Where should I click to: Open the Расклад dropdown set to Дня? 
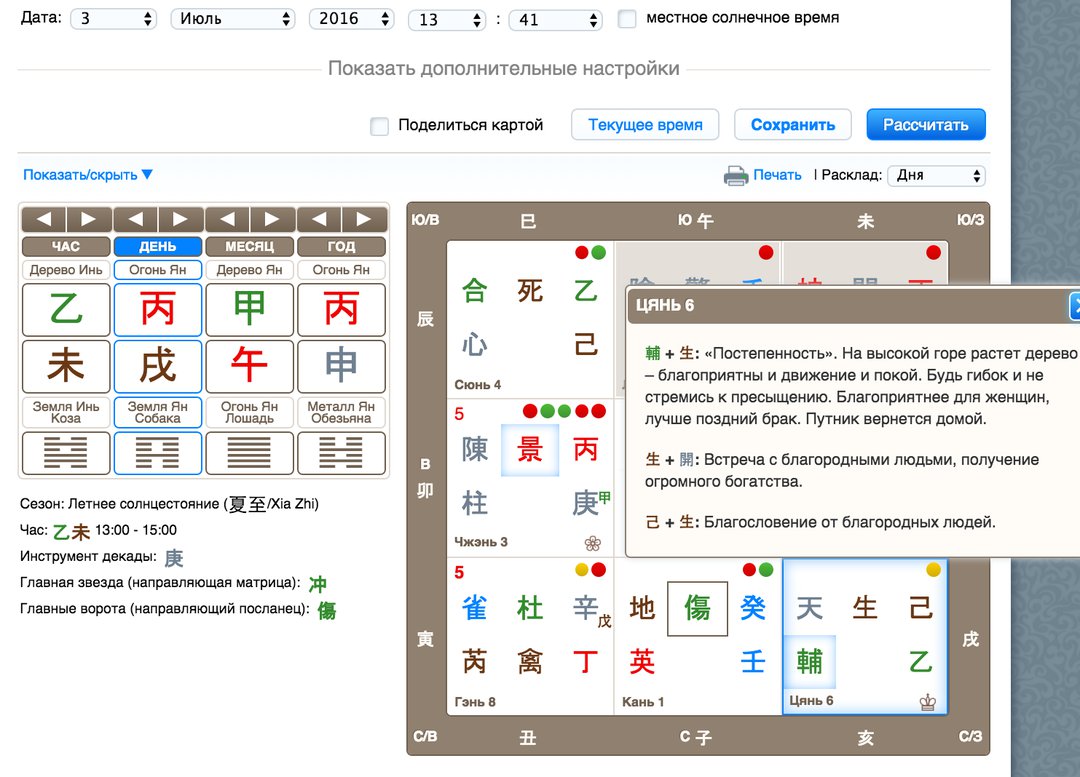936,175
